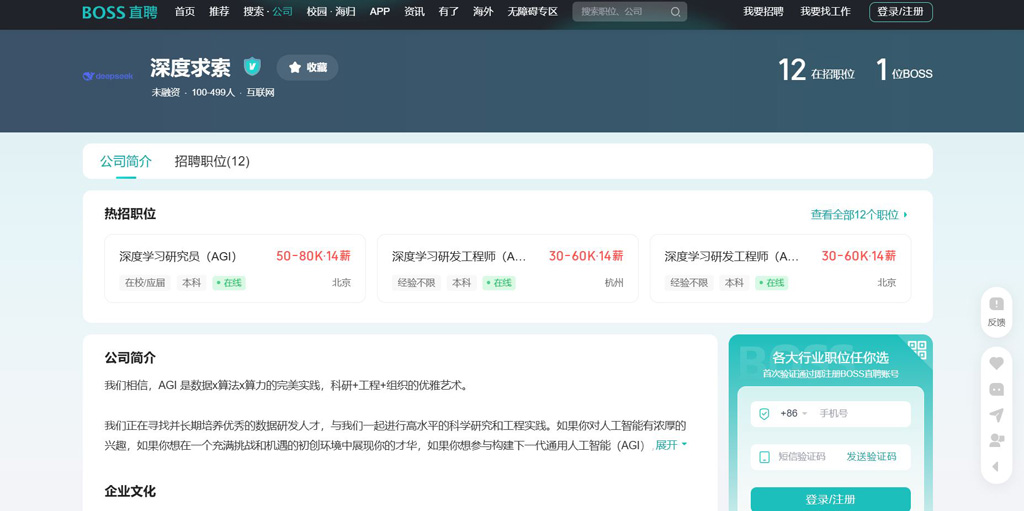Open 校园·海归 menu item
1024x511 pixels.
coord(331,12)
